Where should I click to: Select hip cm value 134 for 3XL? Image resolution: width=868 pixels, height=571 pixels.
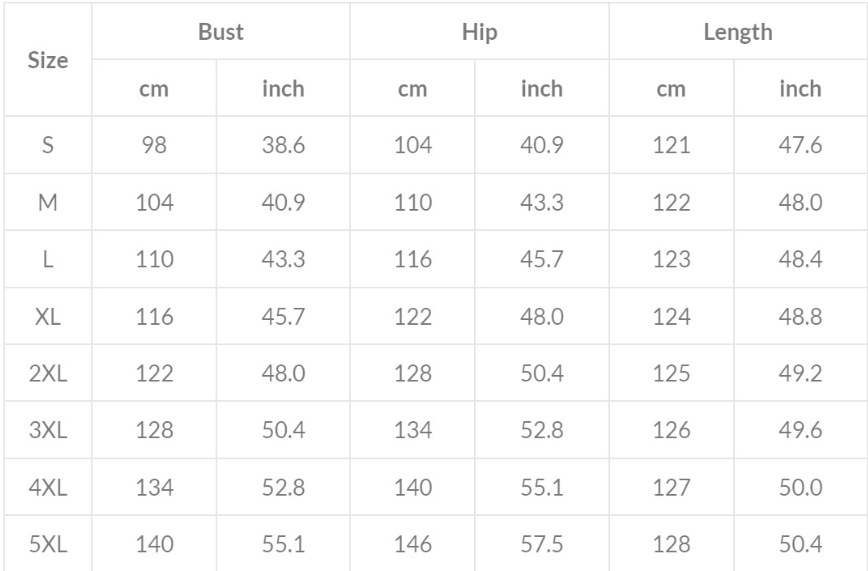413,431
